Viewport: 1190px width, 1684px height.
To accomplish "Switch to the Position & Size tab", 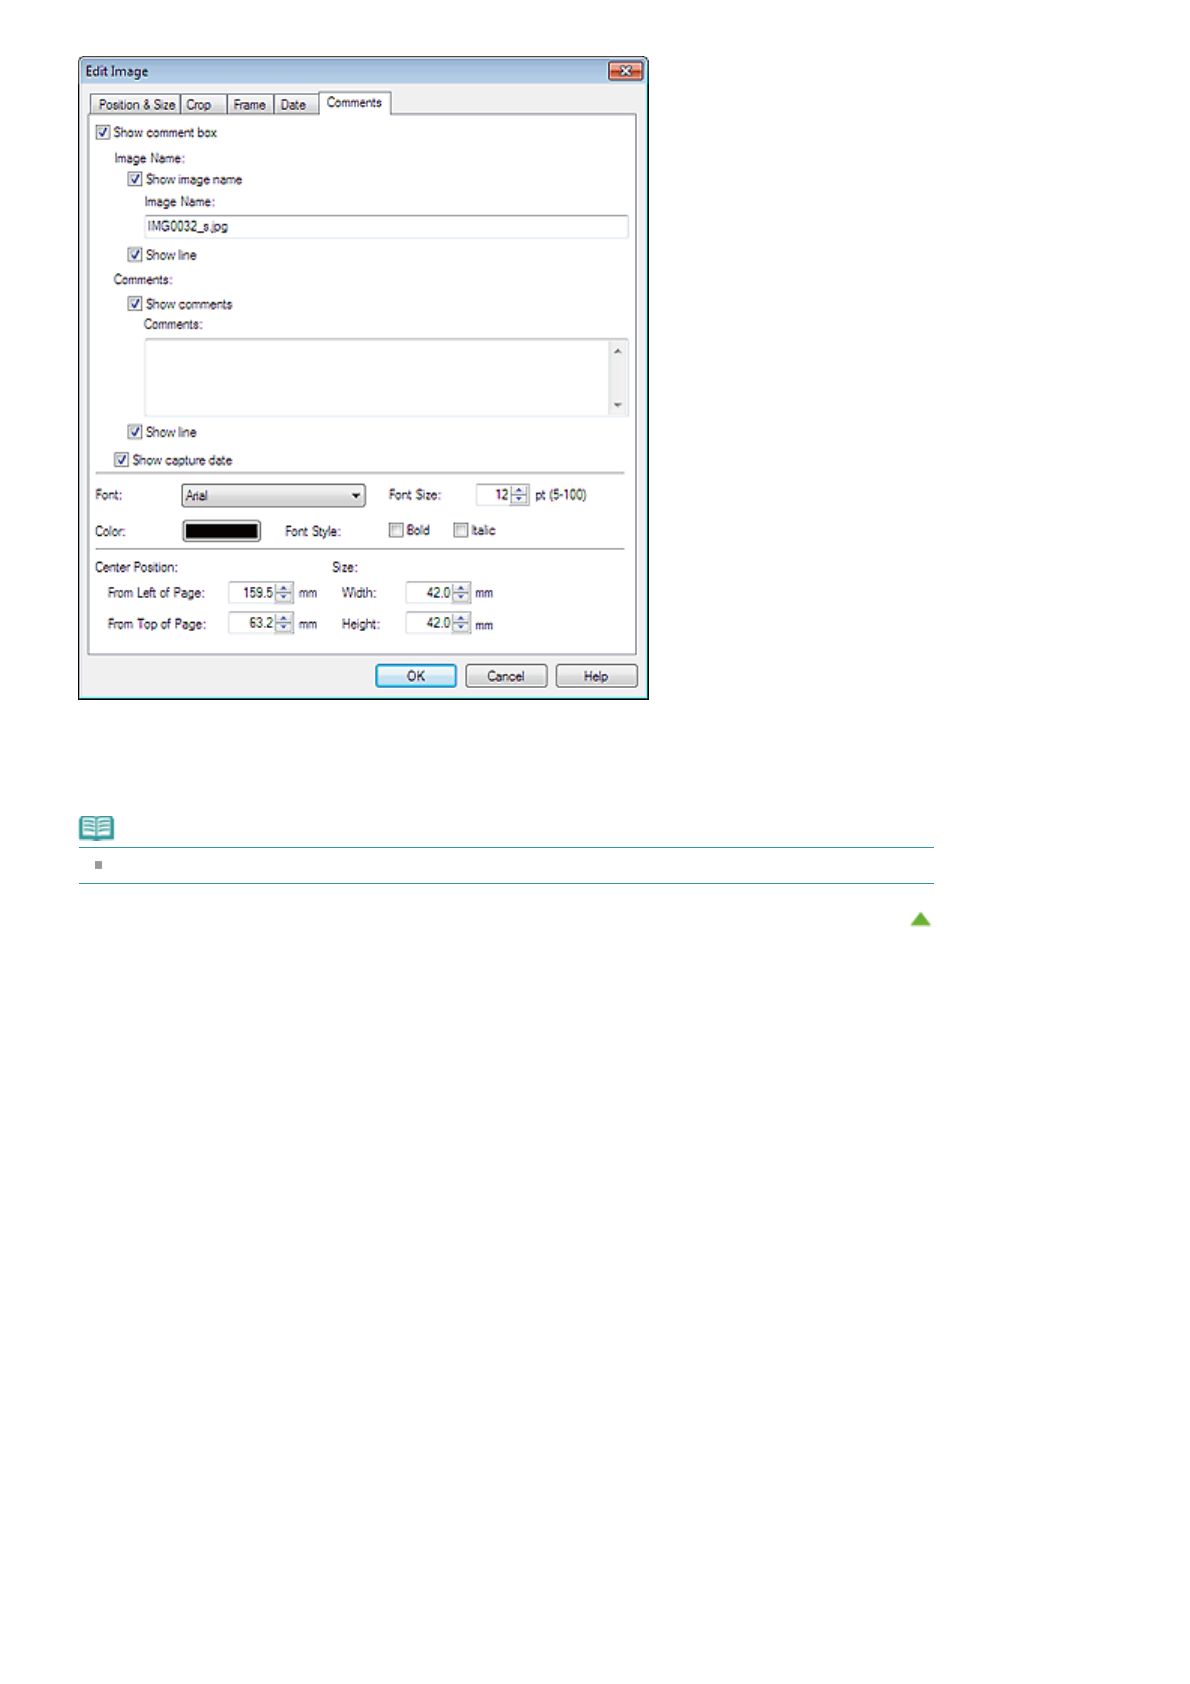I will point(136,105).
